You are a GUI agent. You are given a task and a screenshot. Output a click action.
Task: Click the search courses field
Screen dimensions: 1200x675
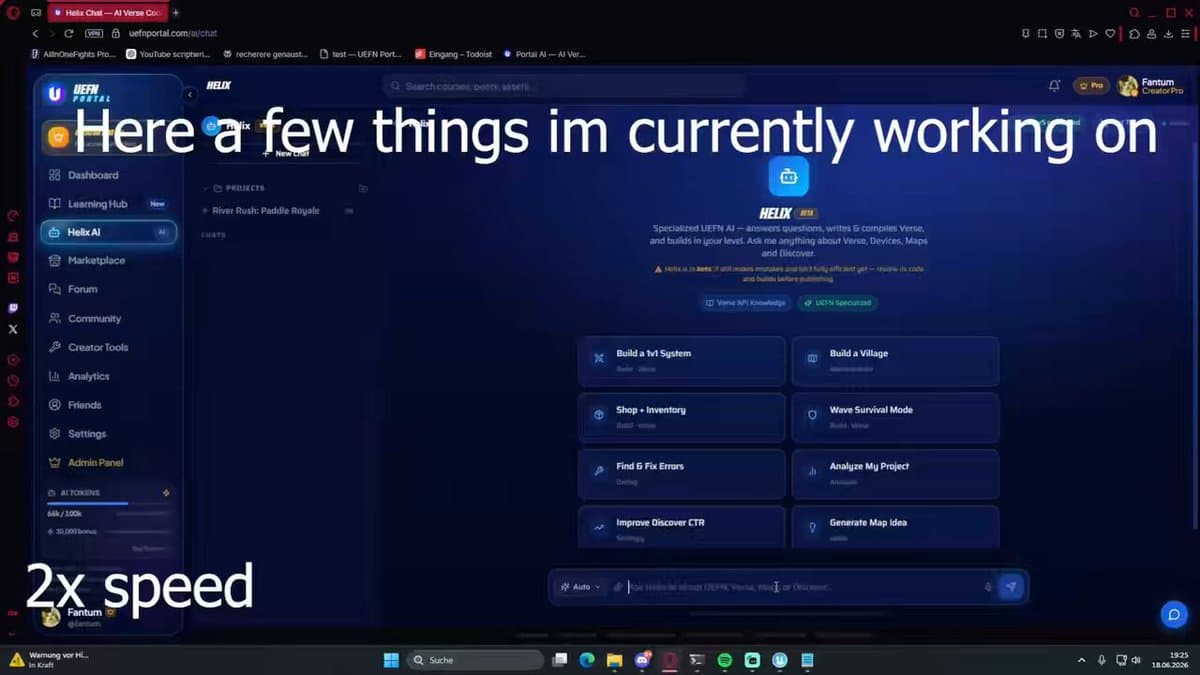pyautogui.click(x=563, y=87)
